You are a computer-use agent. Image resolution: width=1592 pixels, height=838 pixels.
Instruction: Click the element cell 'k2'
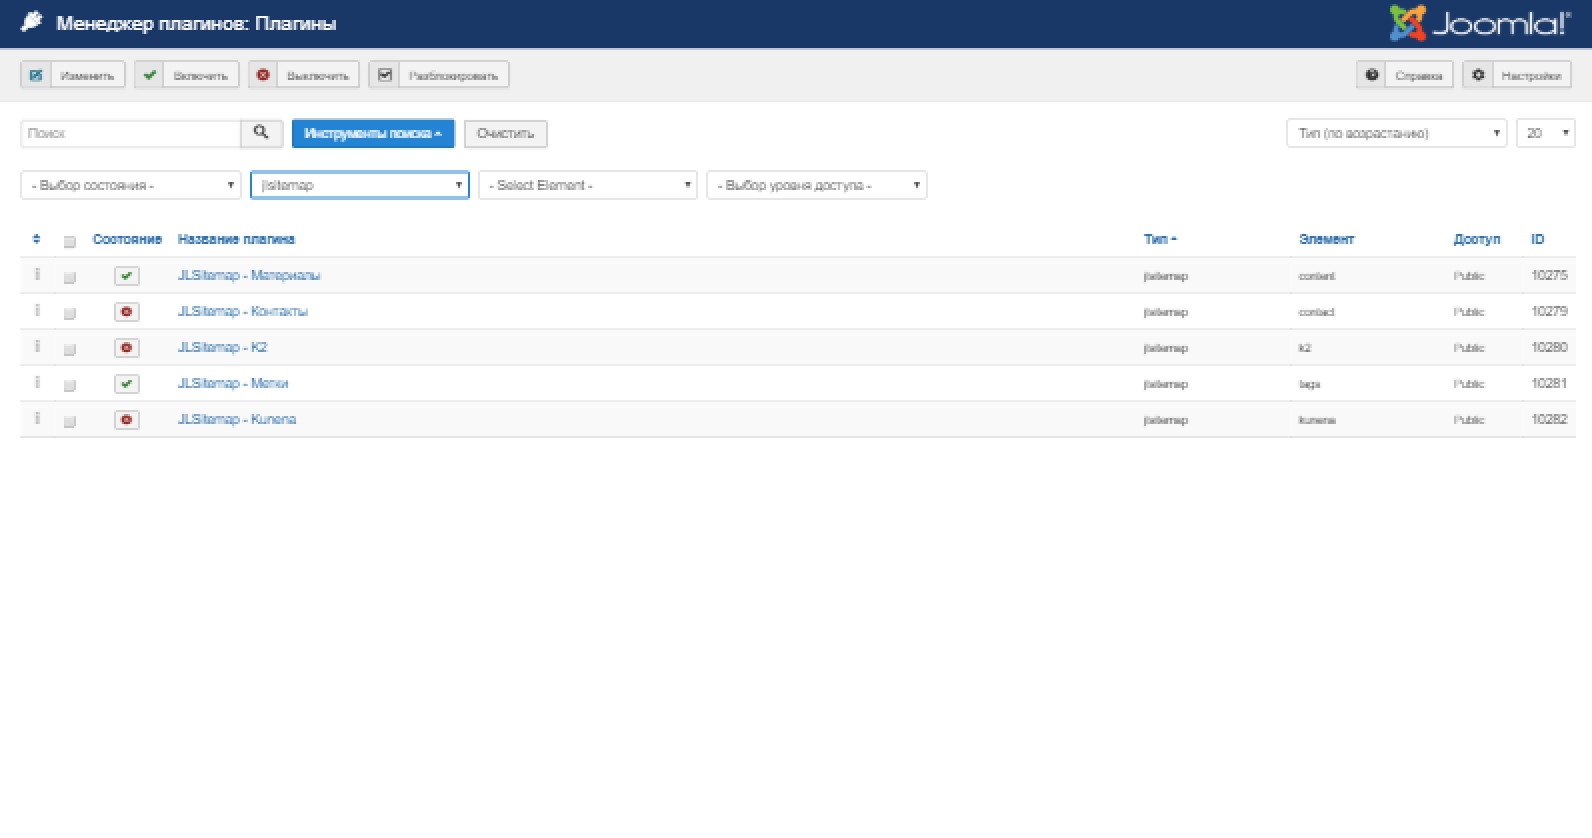pyautogui.click(x=1305, y=348)
